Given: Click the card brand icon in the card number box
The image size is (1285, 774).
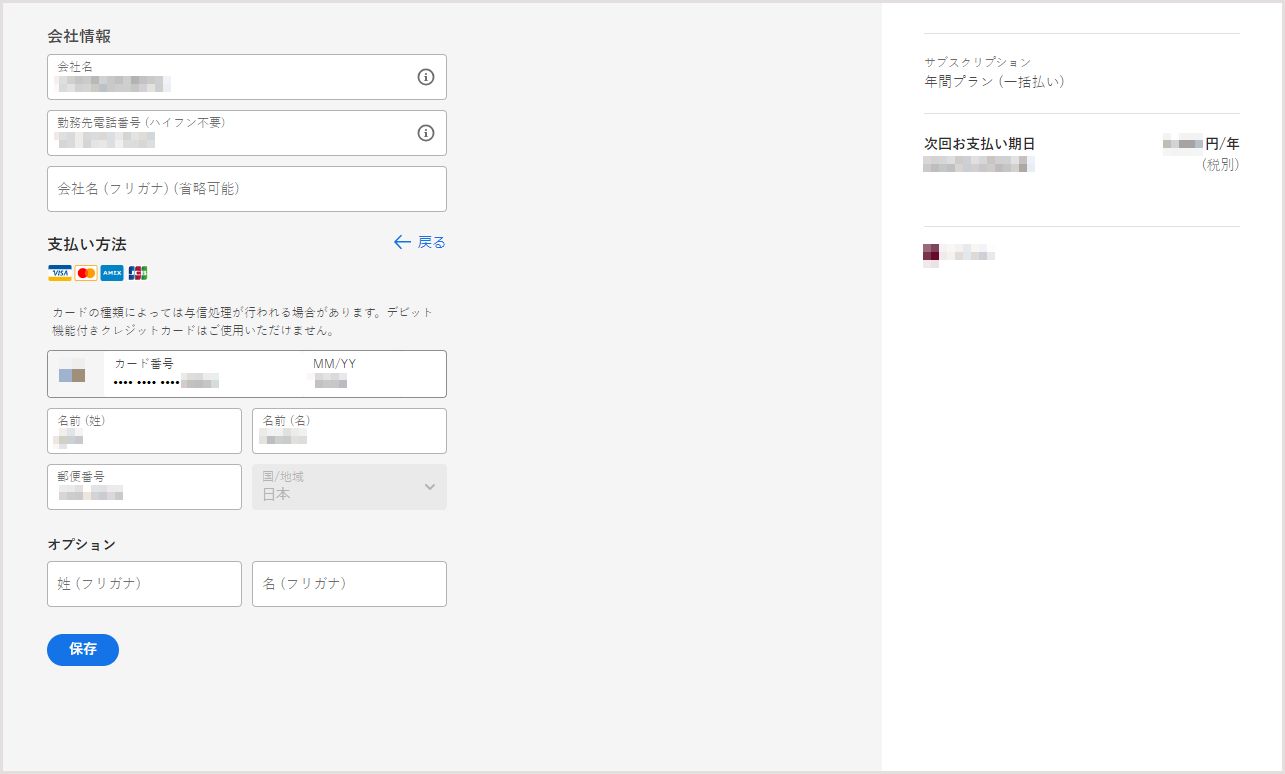Looking at the screenshot, I should tap(72, 375).
